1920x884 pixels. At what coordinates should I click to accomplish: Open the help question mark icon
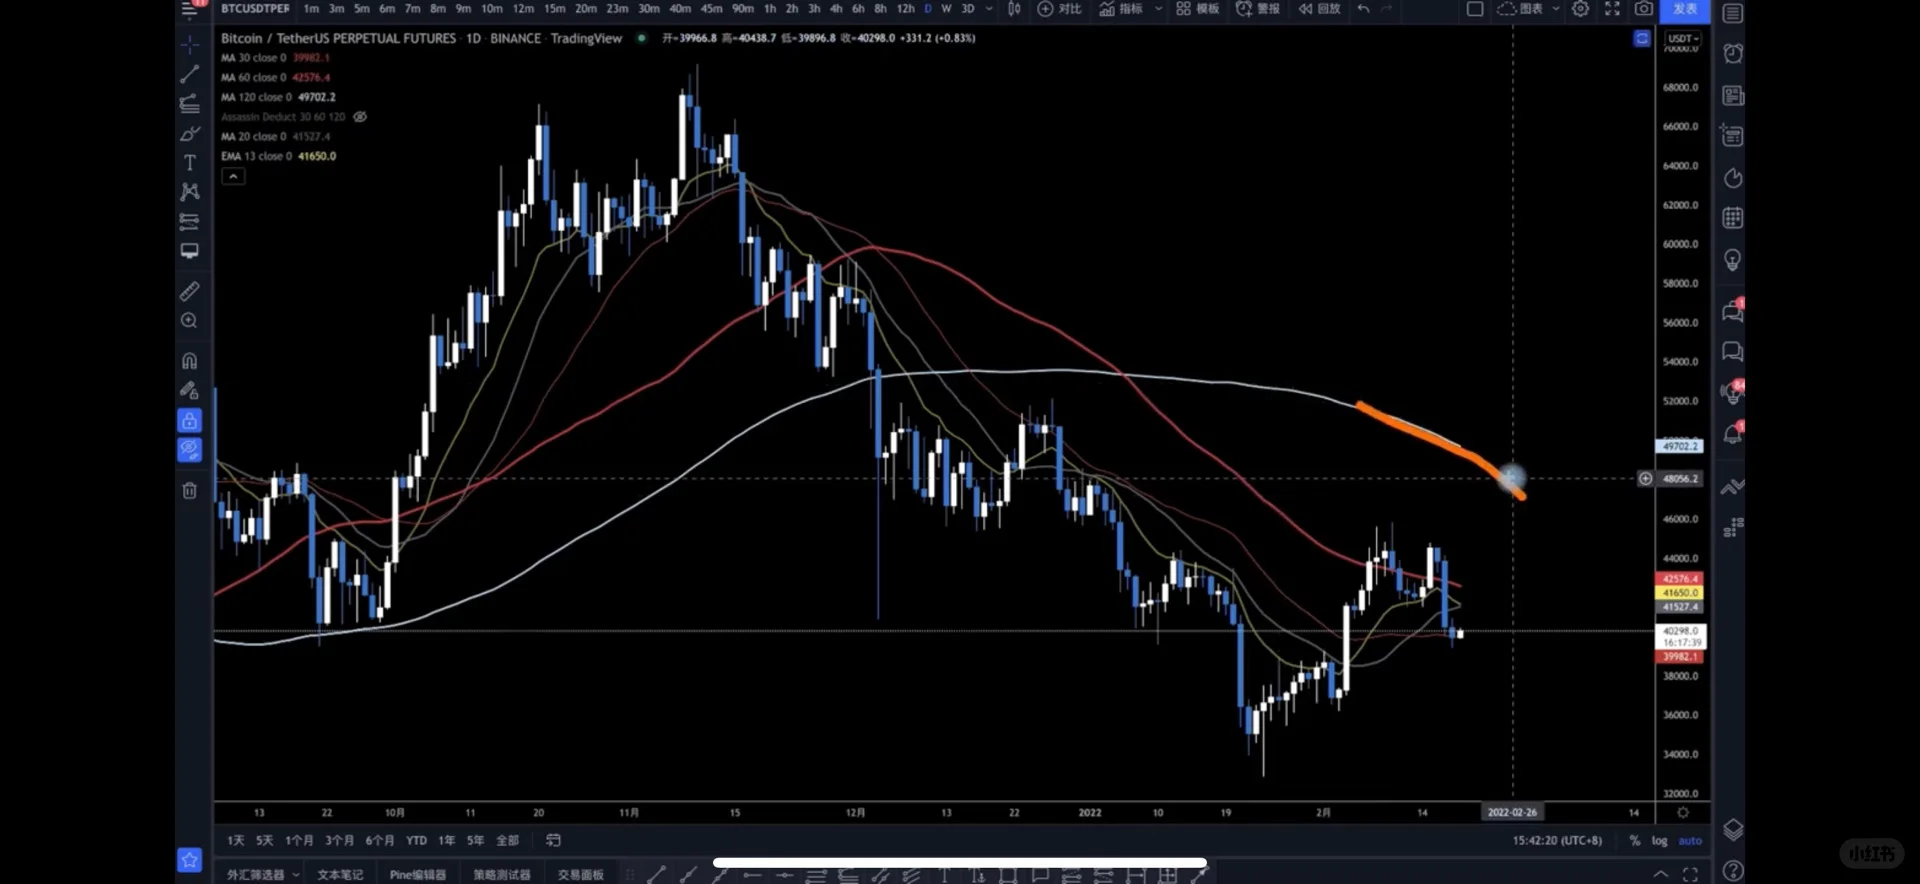1733,871
